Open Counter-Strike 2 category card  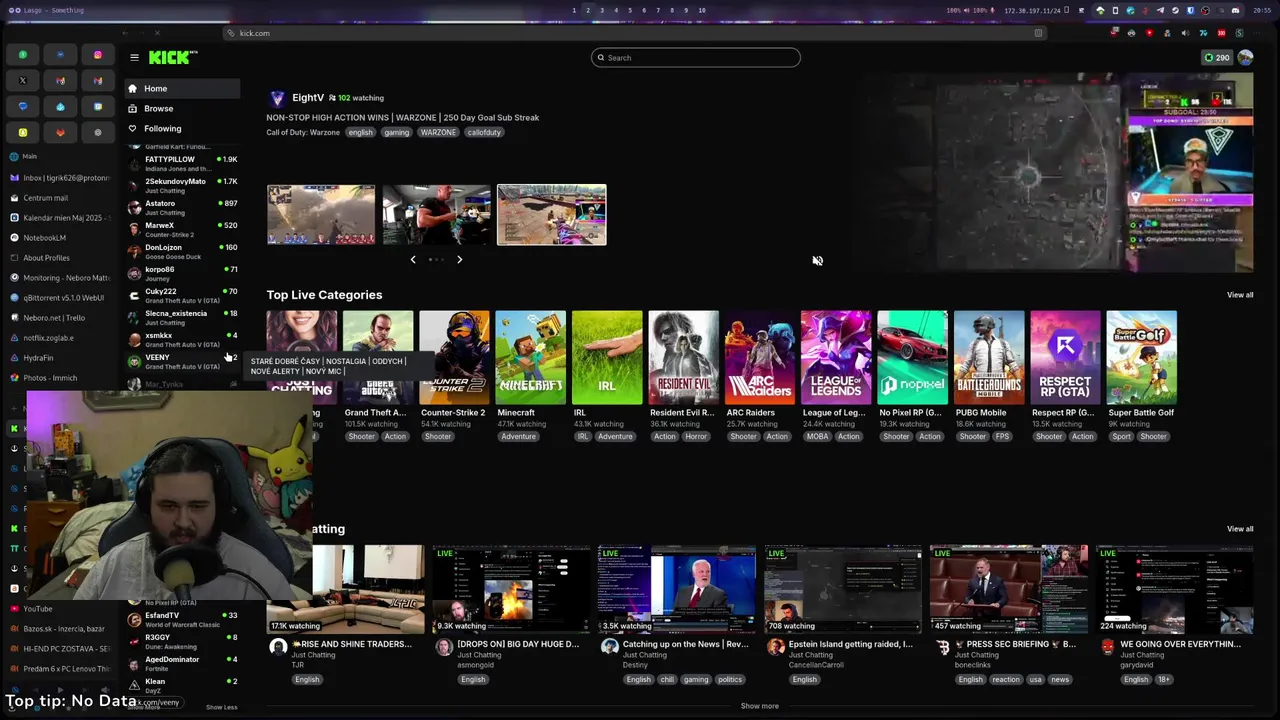[454, 357]
